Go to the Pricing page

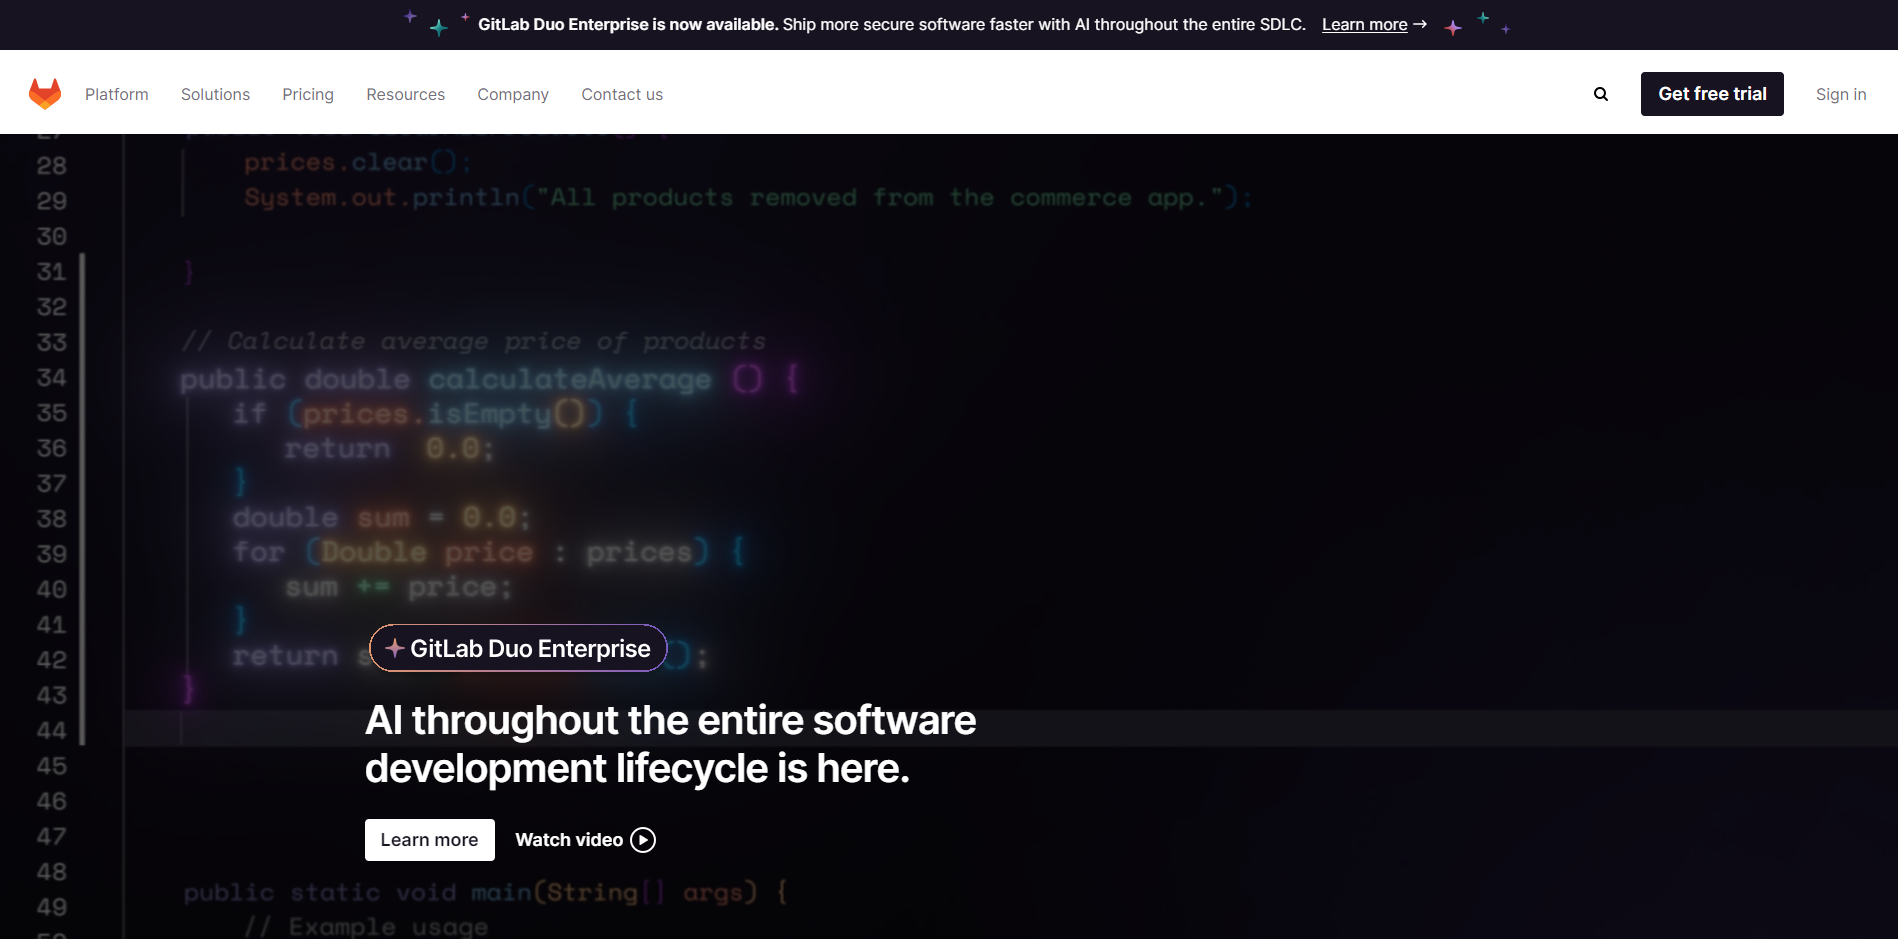click(x=308, y=94)
